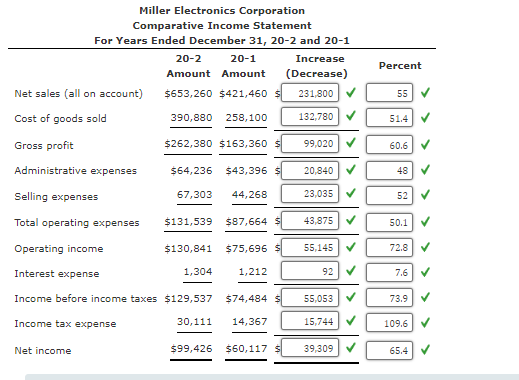Click Net income percent field 65.4
Image resolution: width=519 pixels, height=380 pixels.
(389, 350)
